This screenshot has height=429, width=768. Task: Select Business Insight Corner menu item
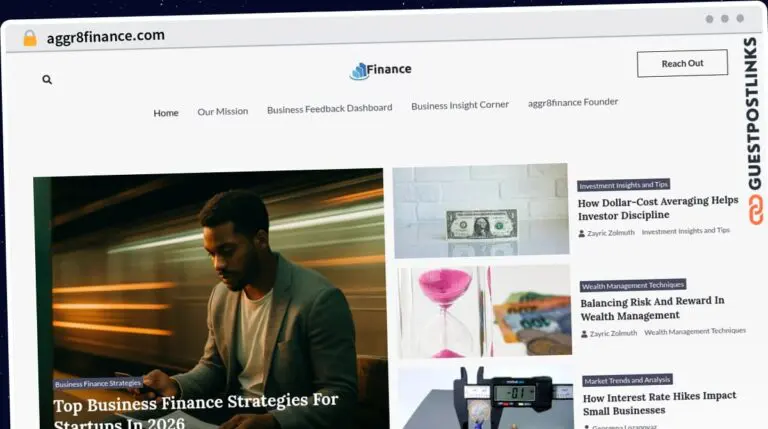coord(460,105)
